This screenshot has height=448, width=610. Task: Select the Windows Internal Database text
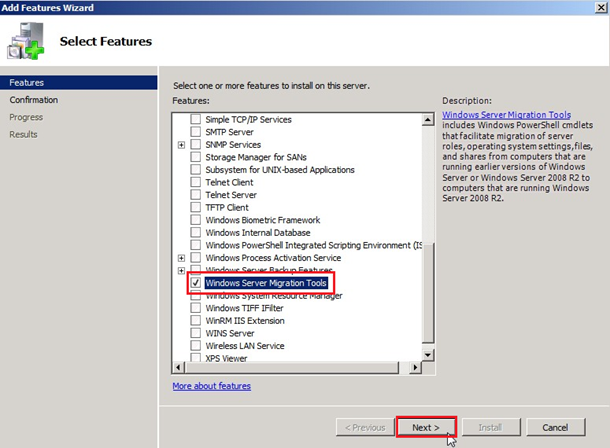click(x=258, y=233)
